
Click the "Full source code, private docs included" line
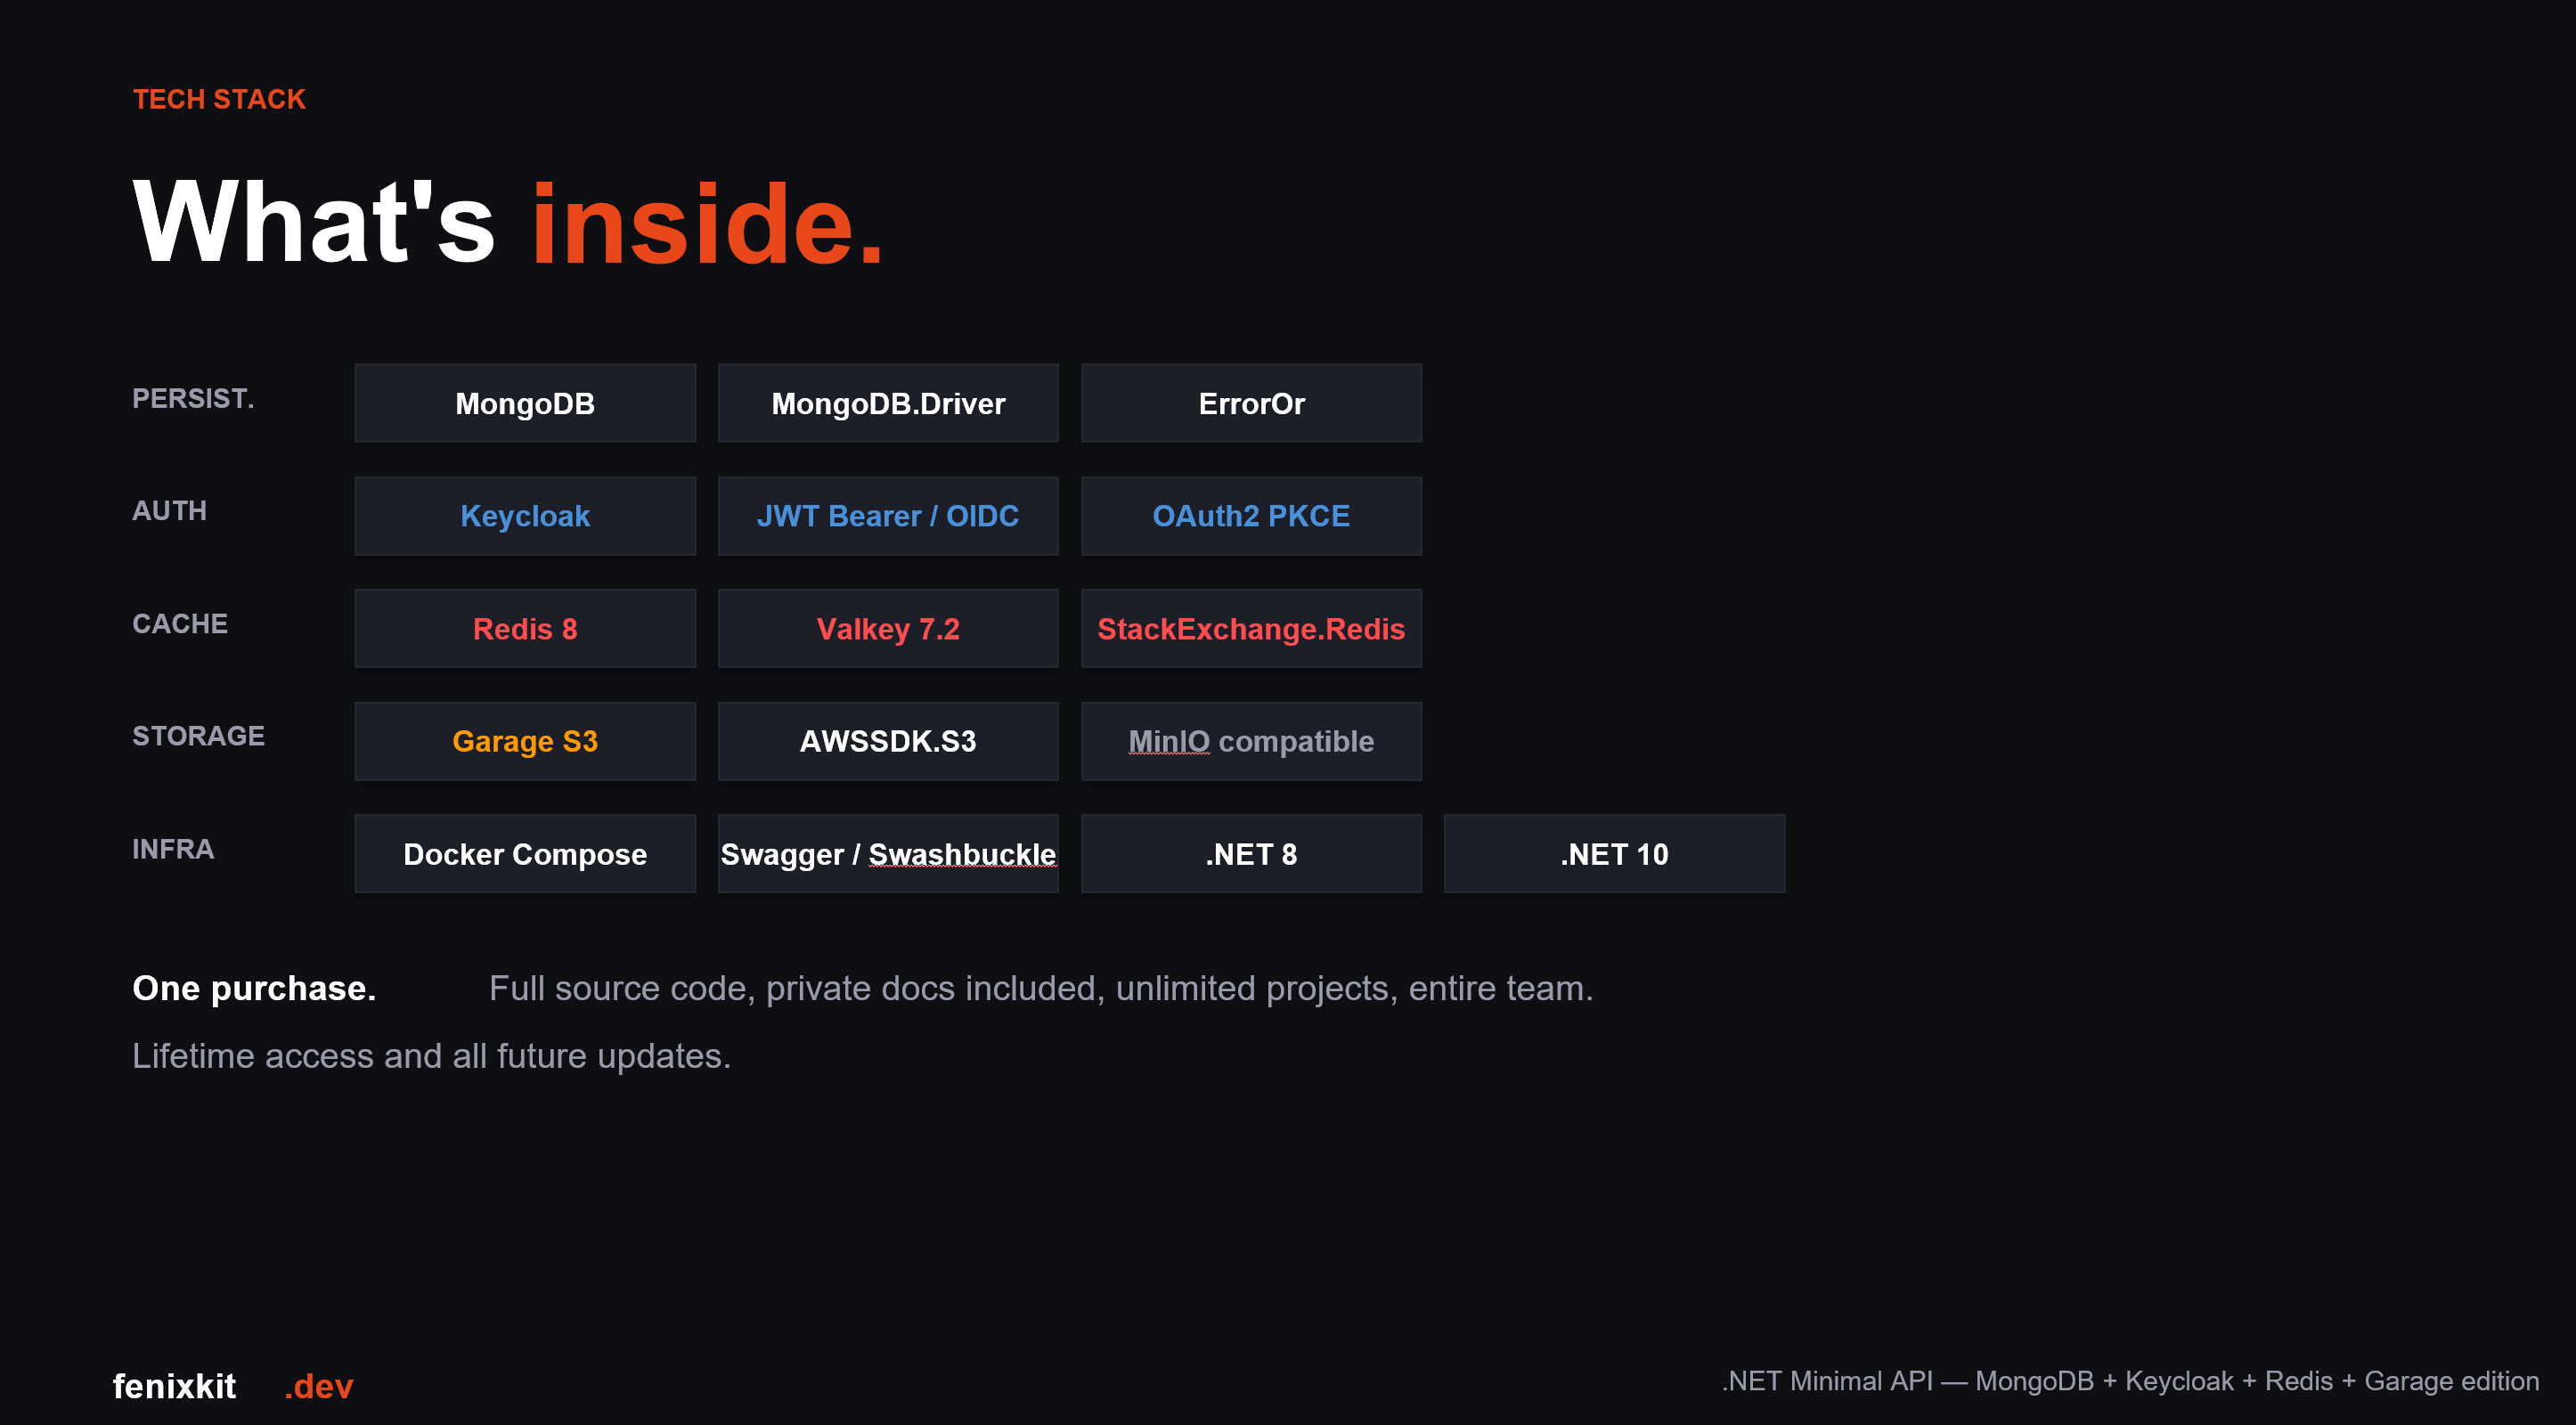coord(1041,988)
